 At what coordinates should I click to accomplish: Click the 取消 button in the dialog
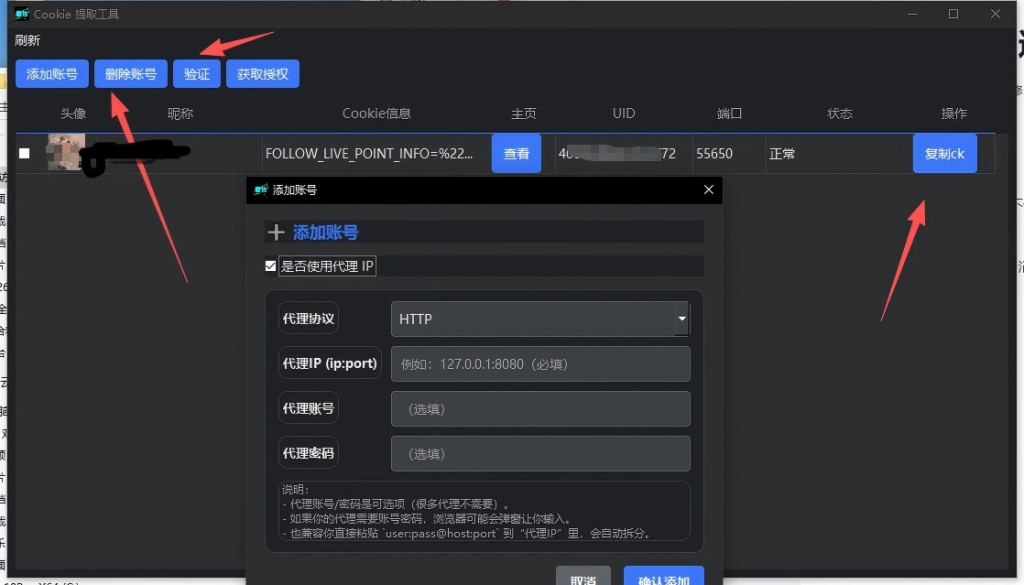583,578
